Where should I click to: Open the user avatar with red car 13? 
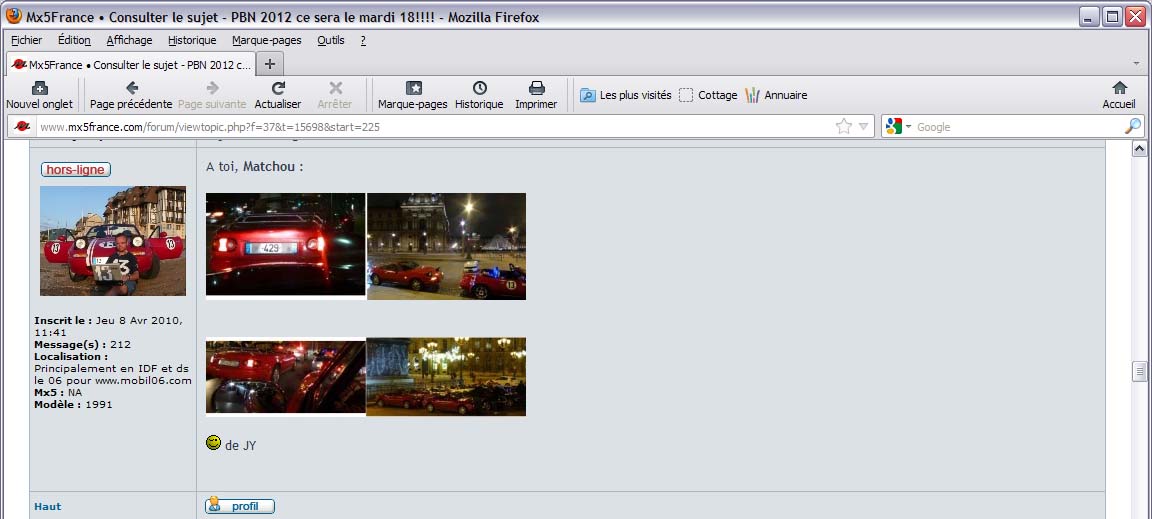click(112, 240)
